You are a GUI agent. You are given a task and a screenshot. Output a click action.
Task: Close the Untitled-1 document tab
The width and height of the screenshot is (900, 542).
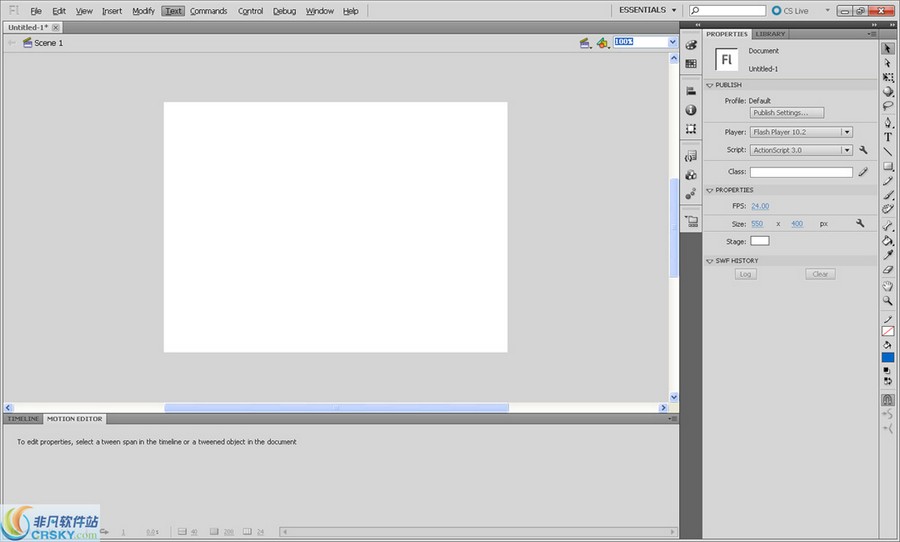point(56,28)
